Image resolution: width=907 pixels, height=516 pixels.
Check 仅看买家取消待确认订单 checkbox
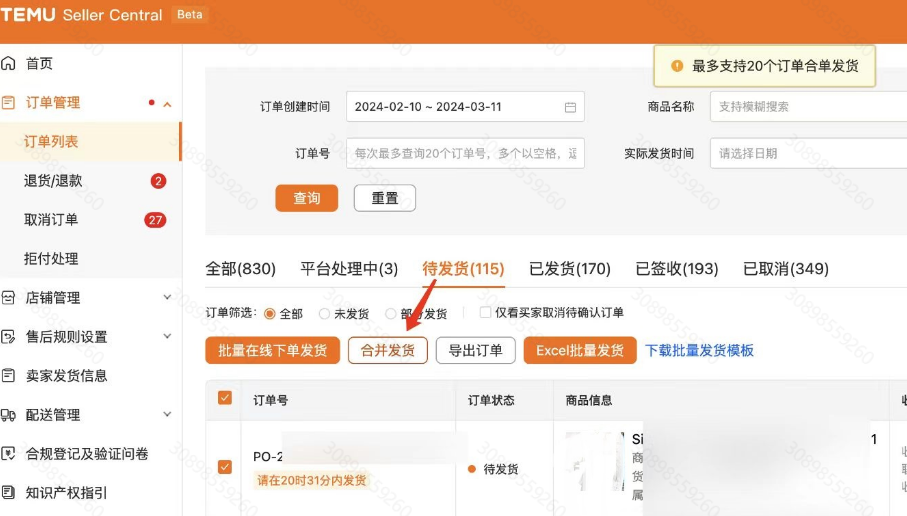(x=486, y=313)
